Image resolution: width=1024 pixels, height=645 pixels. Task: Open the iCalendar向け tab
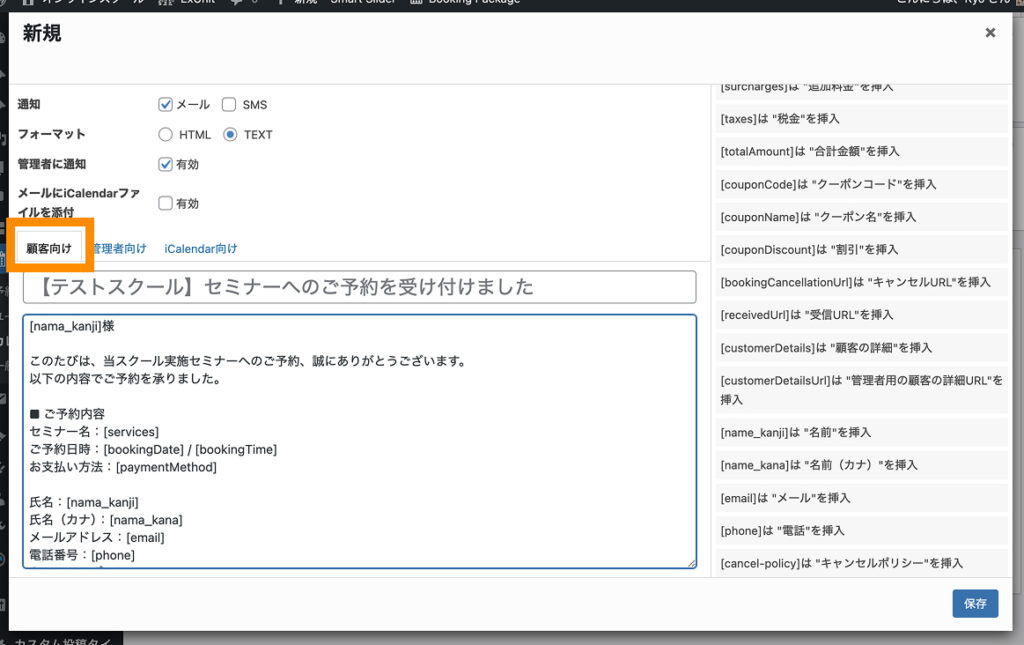(201, 248)
